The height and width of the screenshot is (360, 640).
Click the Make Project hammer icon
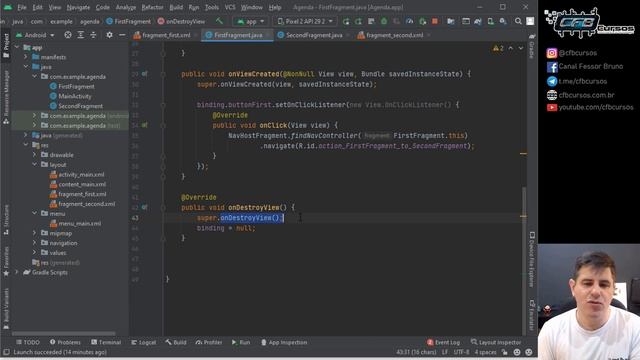coord(220,21)
